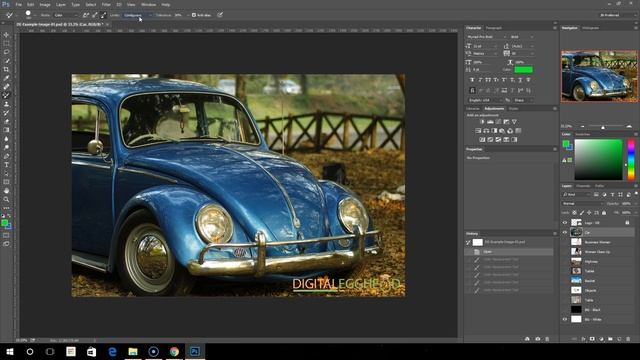Click lock all padlock in Layers panel
Screen dimensions: 640x360
(x=604, y=213)
